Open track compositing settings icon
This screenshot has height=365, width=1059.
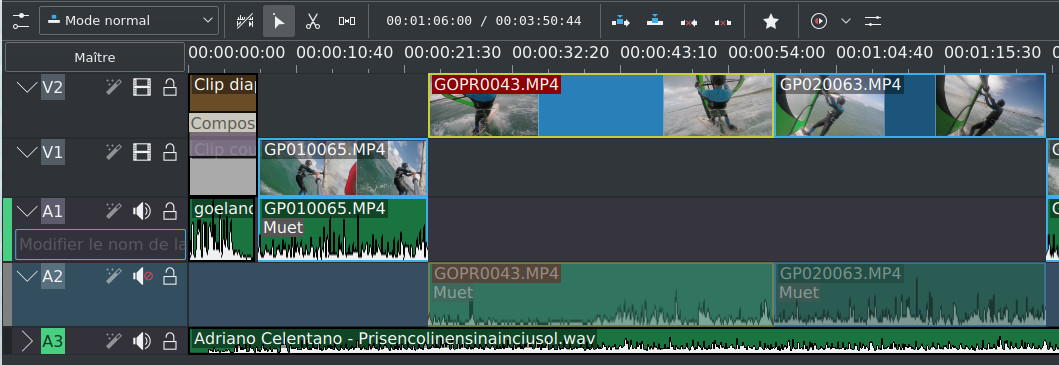pyautogui.click(x=21, y=21)
